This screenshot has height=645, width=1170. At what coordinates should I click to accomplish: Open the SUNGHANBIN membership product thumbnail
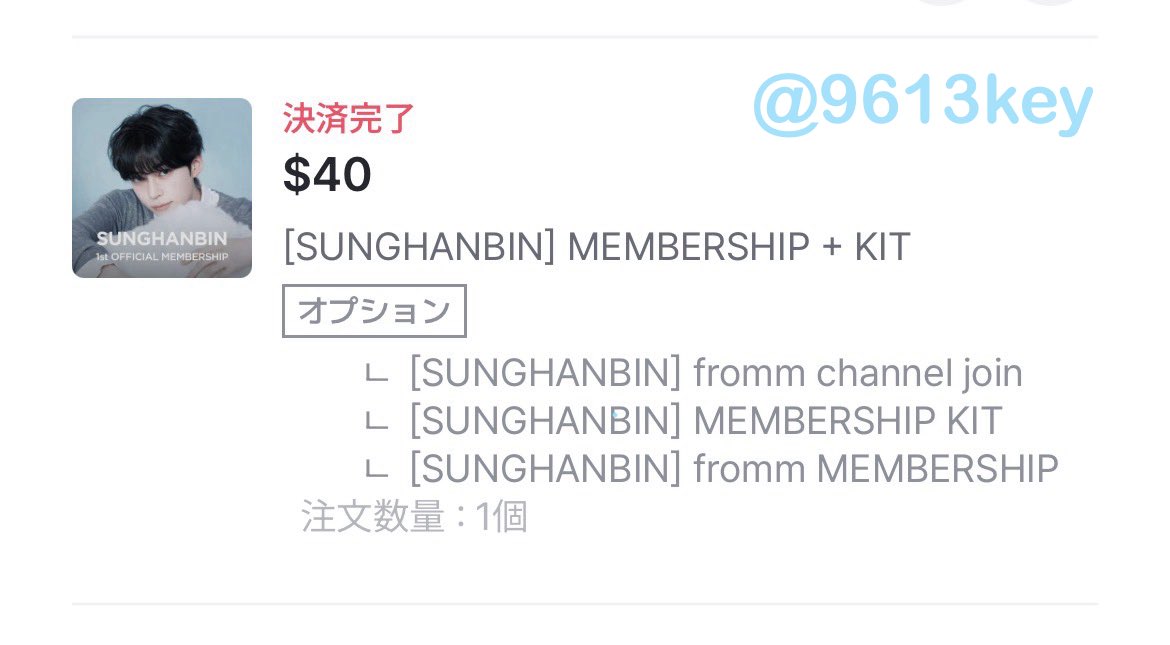click(x=162, y=188)
